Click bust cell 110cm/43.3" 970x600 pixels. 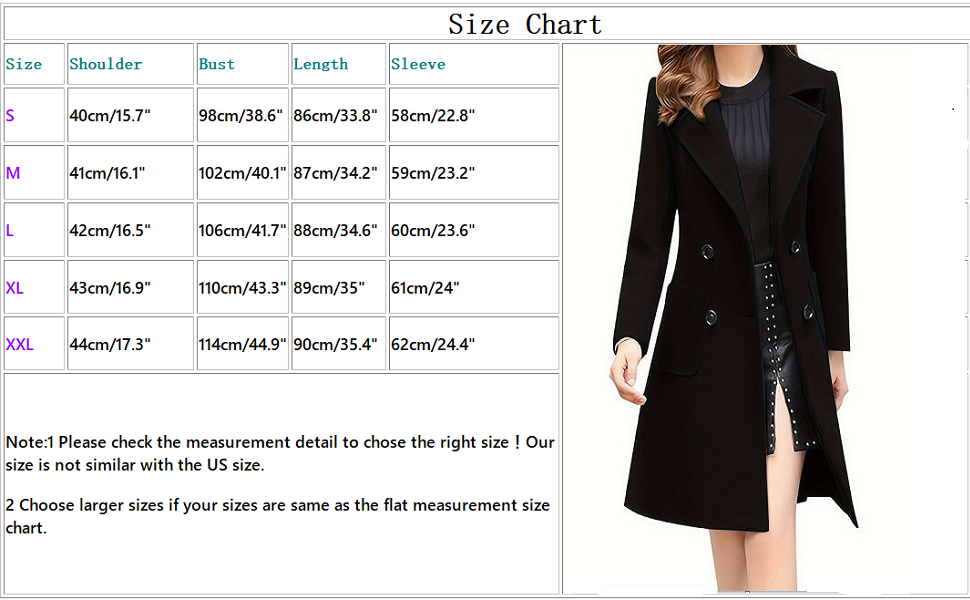tap(243, 287)
